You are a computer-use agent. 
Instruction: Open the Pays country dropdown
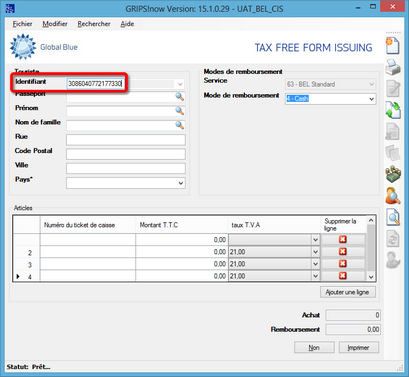pyautogui.click(x=181, y=183)
